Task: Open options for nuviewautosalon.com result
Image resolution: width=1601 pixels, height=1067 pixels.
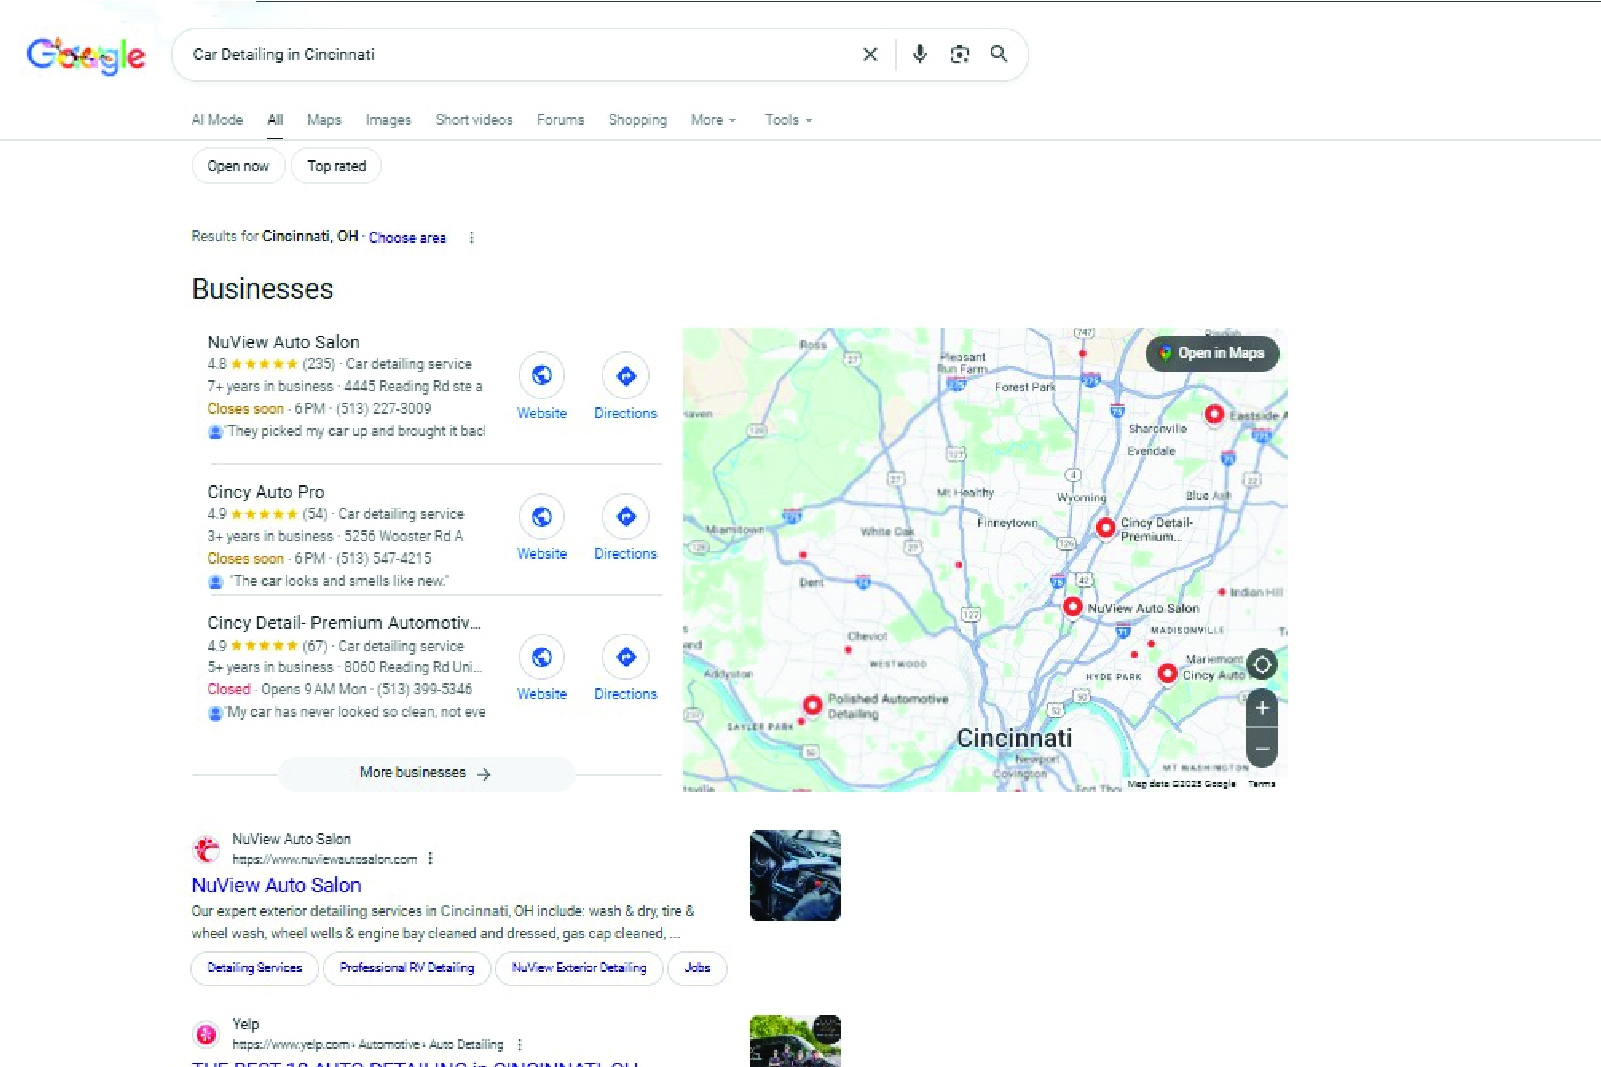Action: pyautogui.click(x=431, y=859)
